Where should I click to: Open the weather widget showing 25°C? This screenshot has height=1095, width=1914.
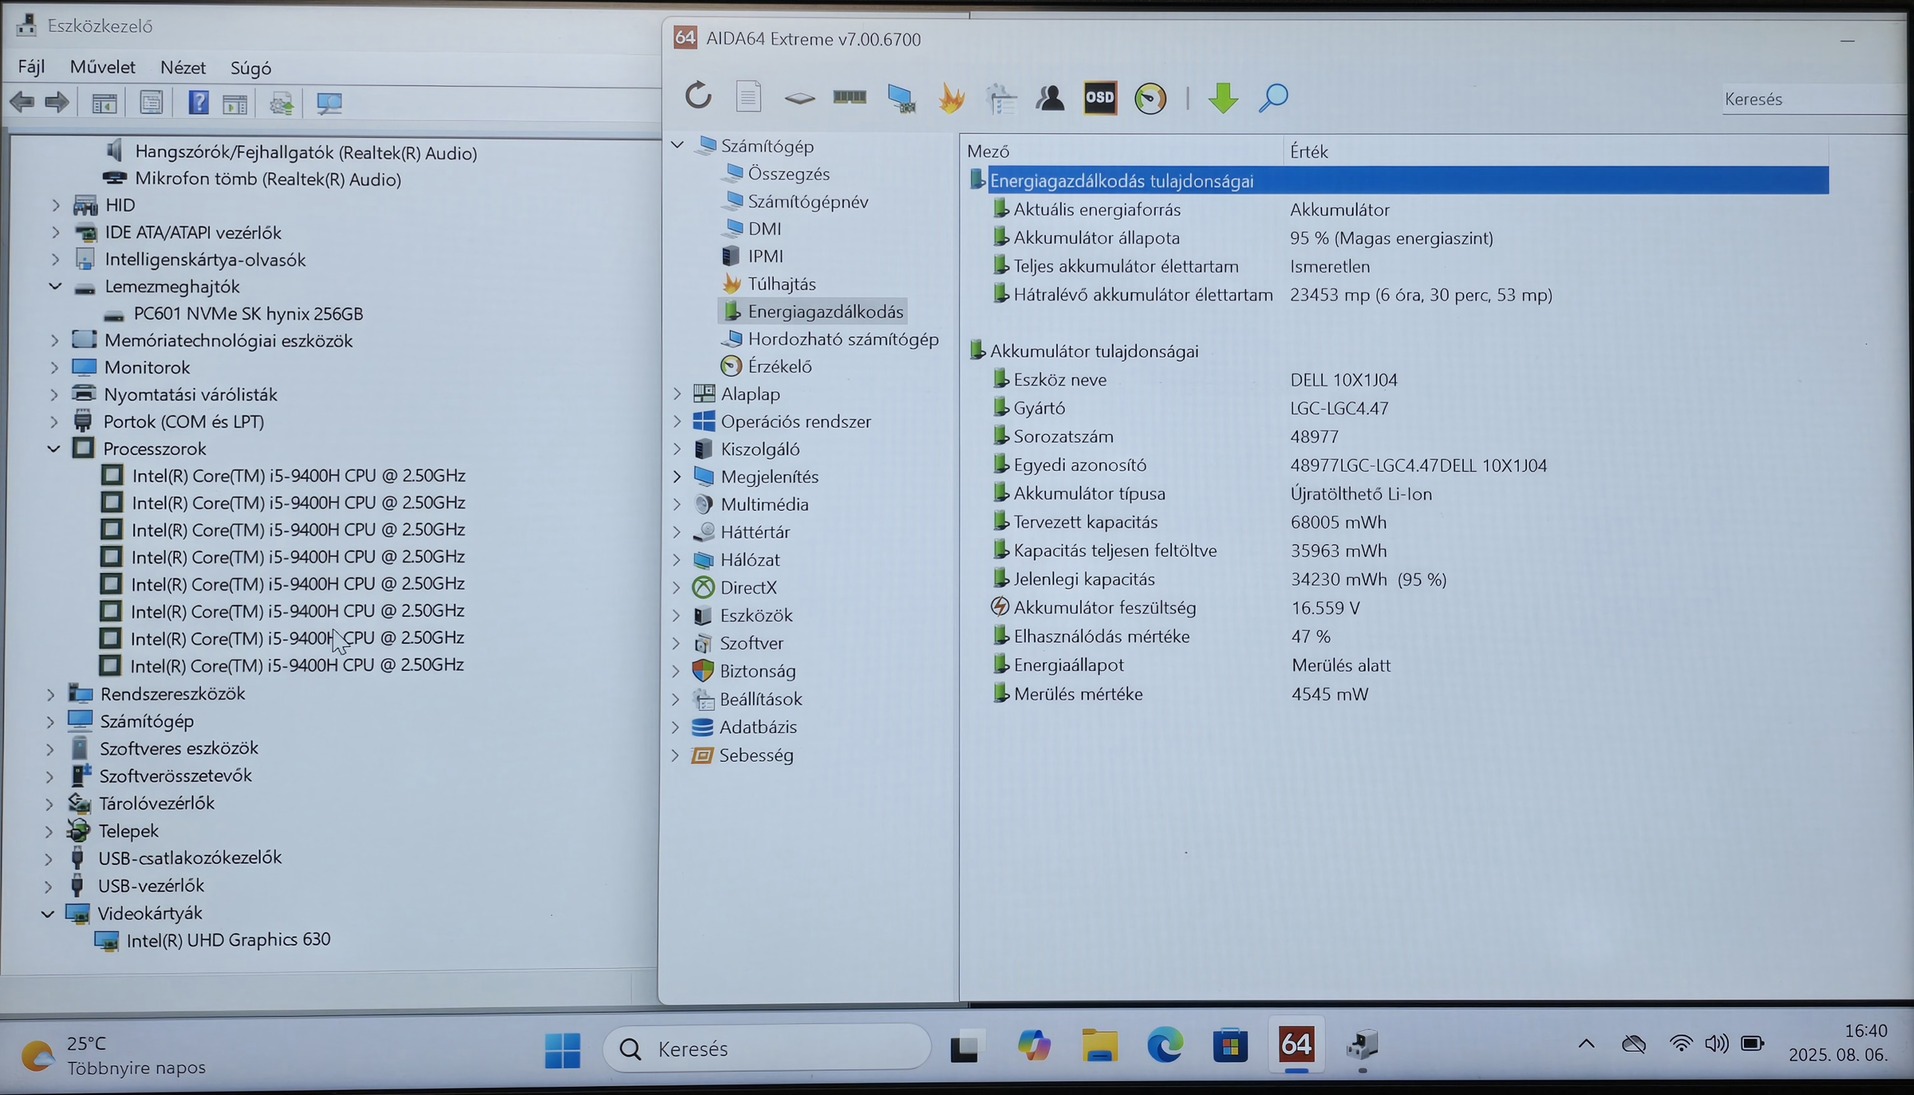(112, 1055)
